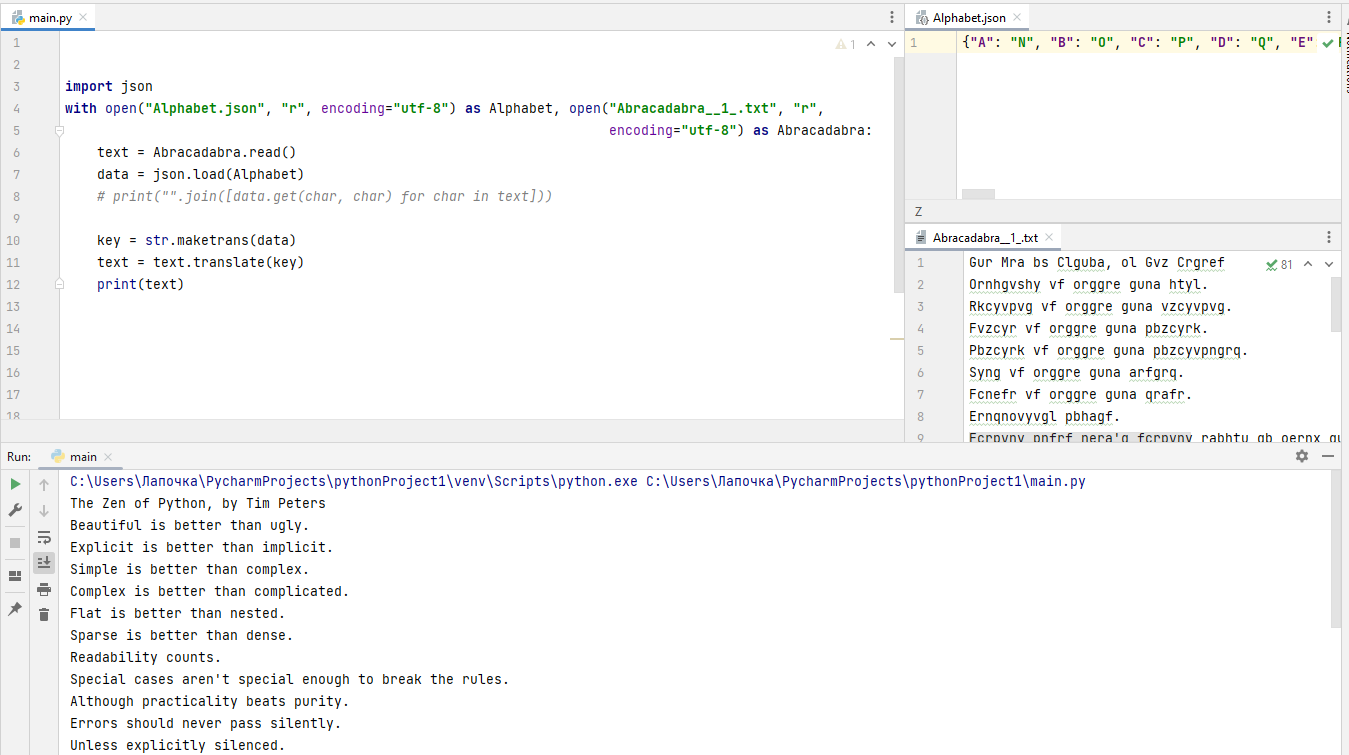Click the typo count 81 indicator
This screenshot has height=755, width=1349.
1279,265
